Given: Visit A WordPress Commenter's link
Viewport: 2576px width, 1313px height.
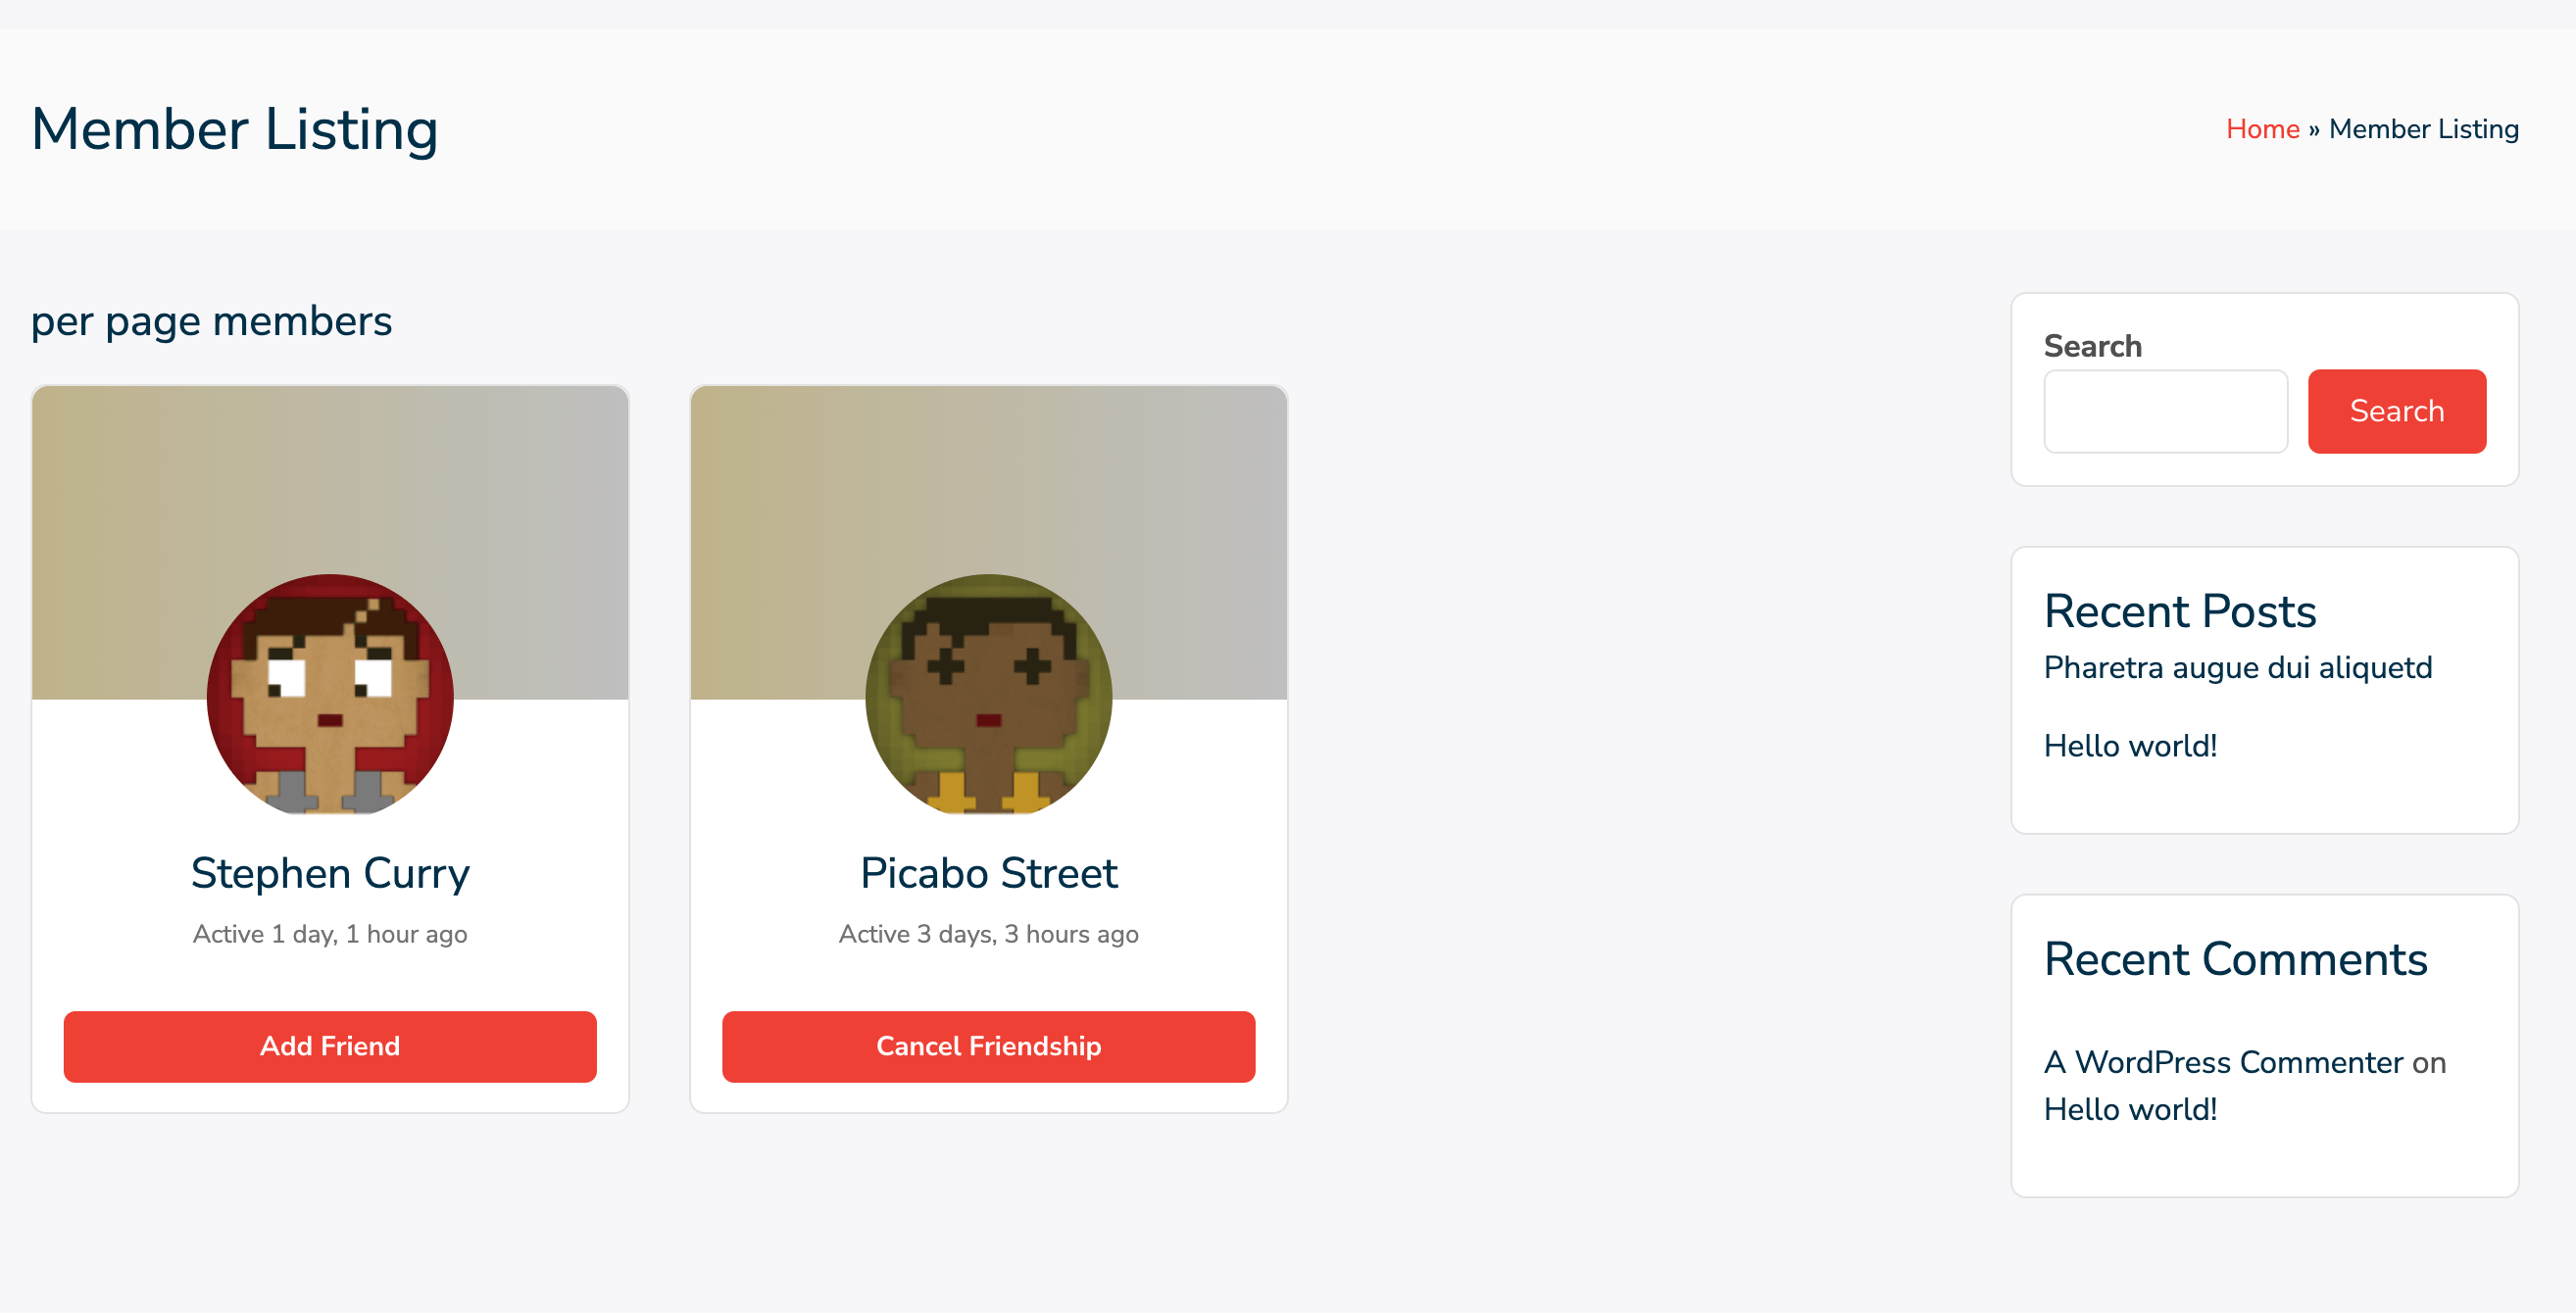Looking at the screenshot, I should click(2223, 1062).
